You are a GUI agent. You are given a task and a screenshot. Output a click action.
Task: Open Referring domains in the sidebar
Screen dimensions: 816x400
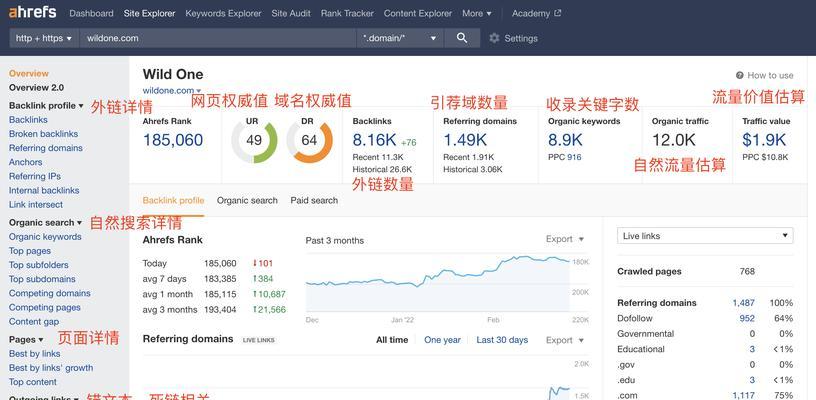(46, 148)
